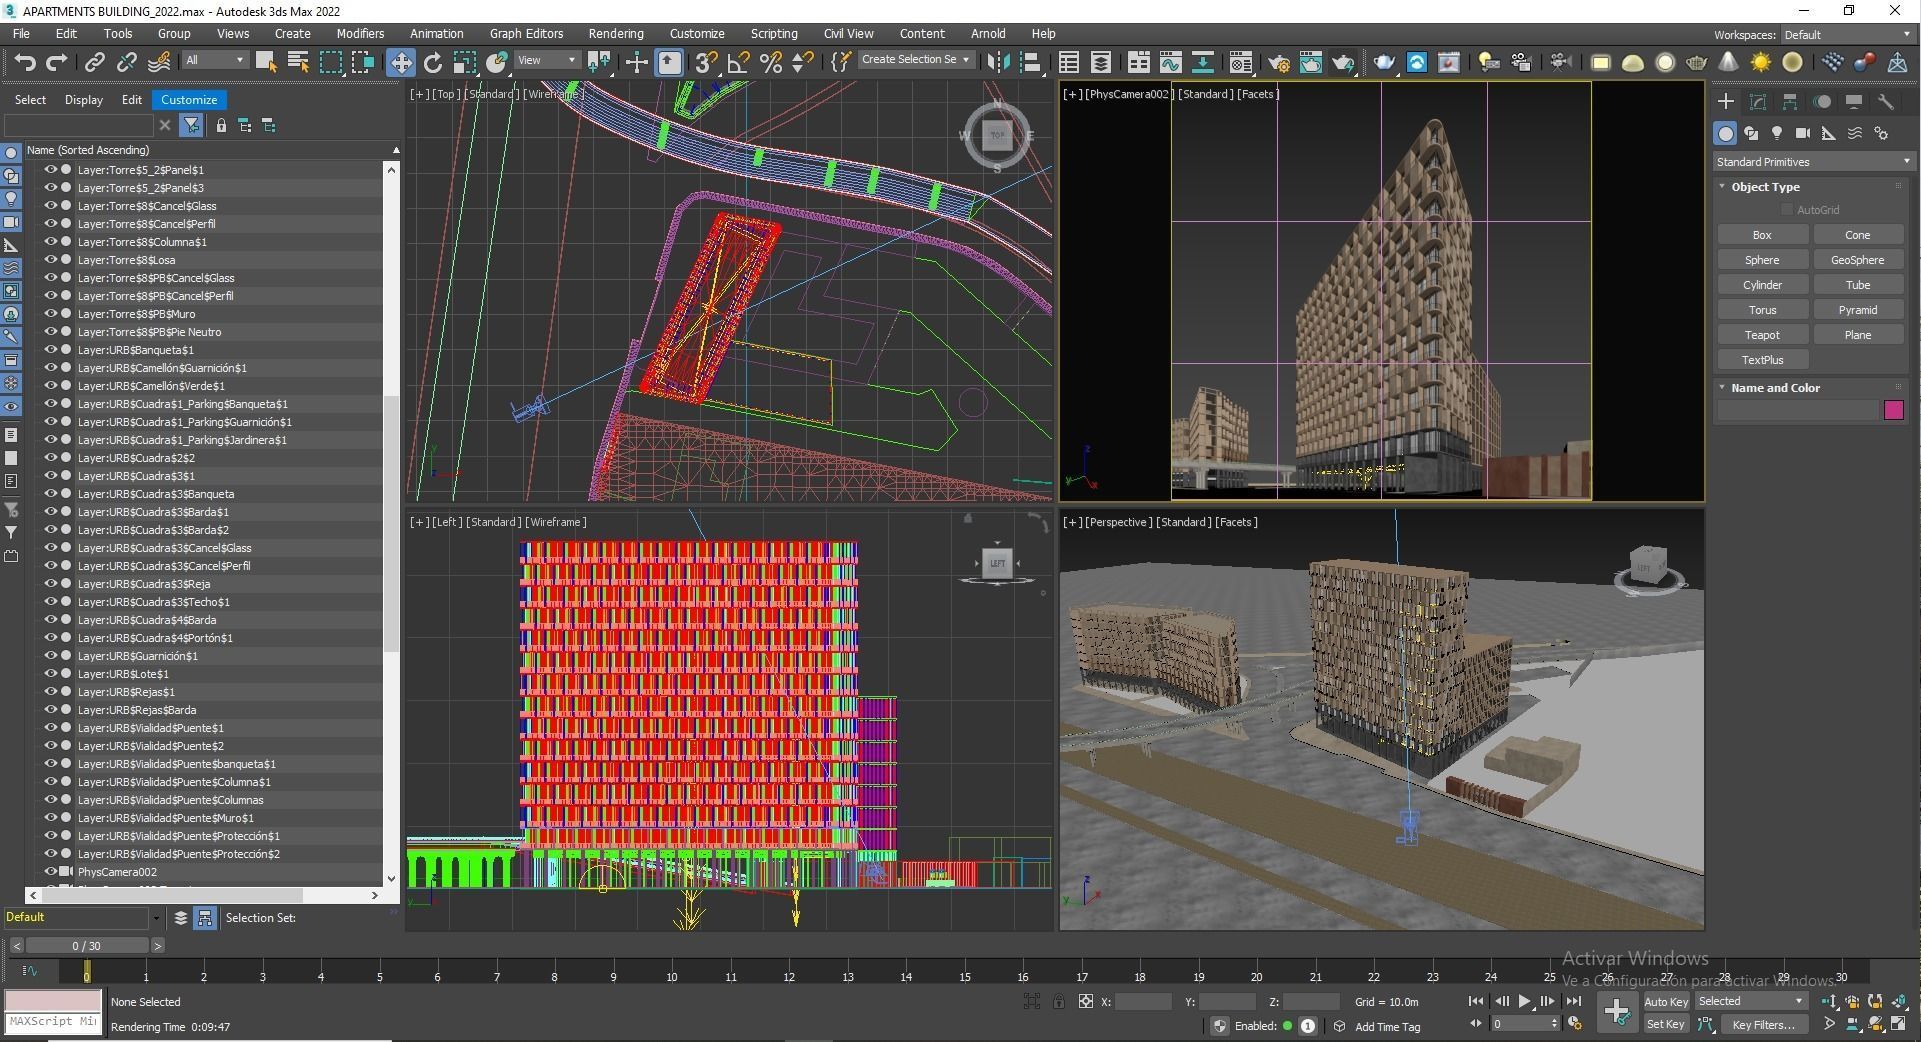The image size is (1921, 1042).
Task: Open selection filter All dropdown
Action: tap(214, 60)
